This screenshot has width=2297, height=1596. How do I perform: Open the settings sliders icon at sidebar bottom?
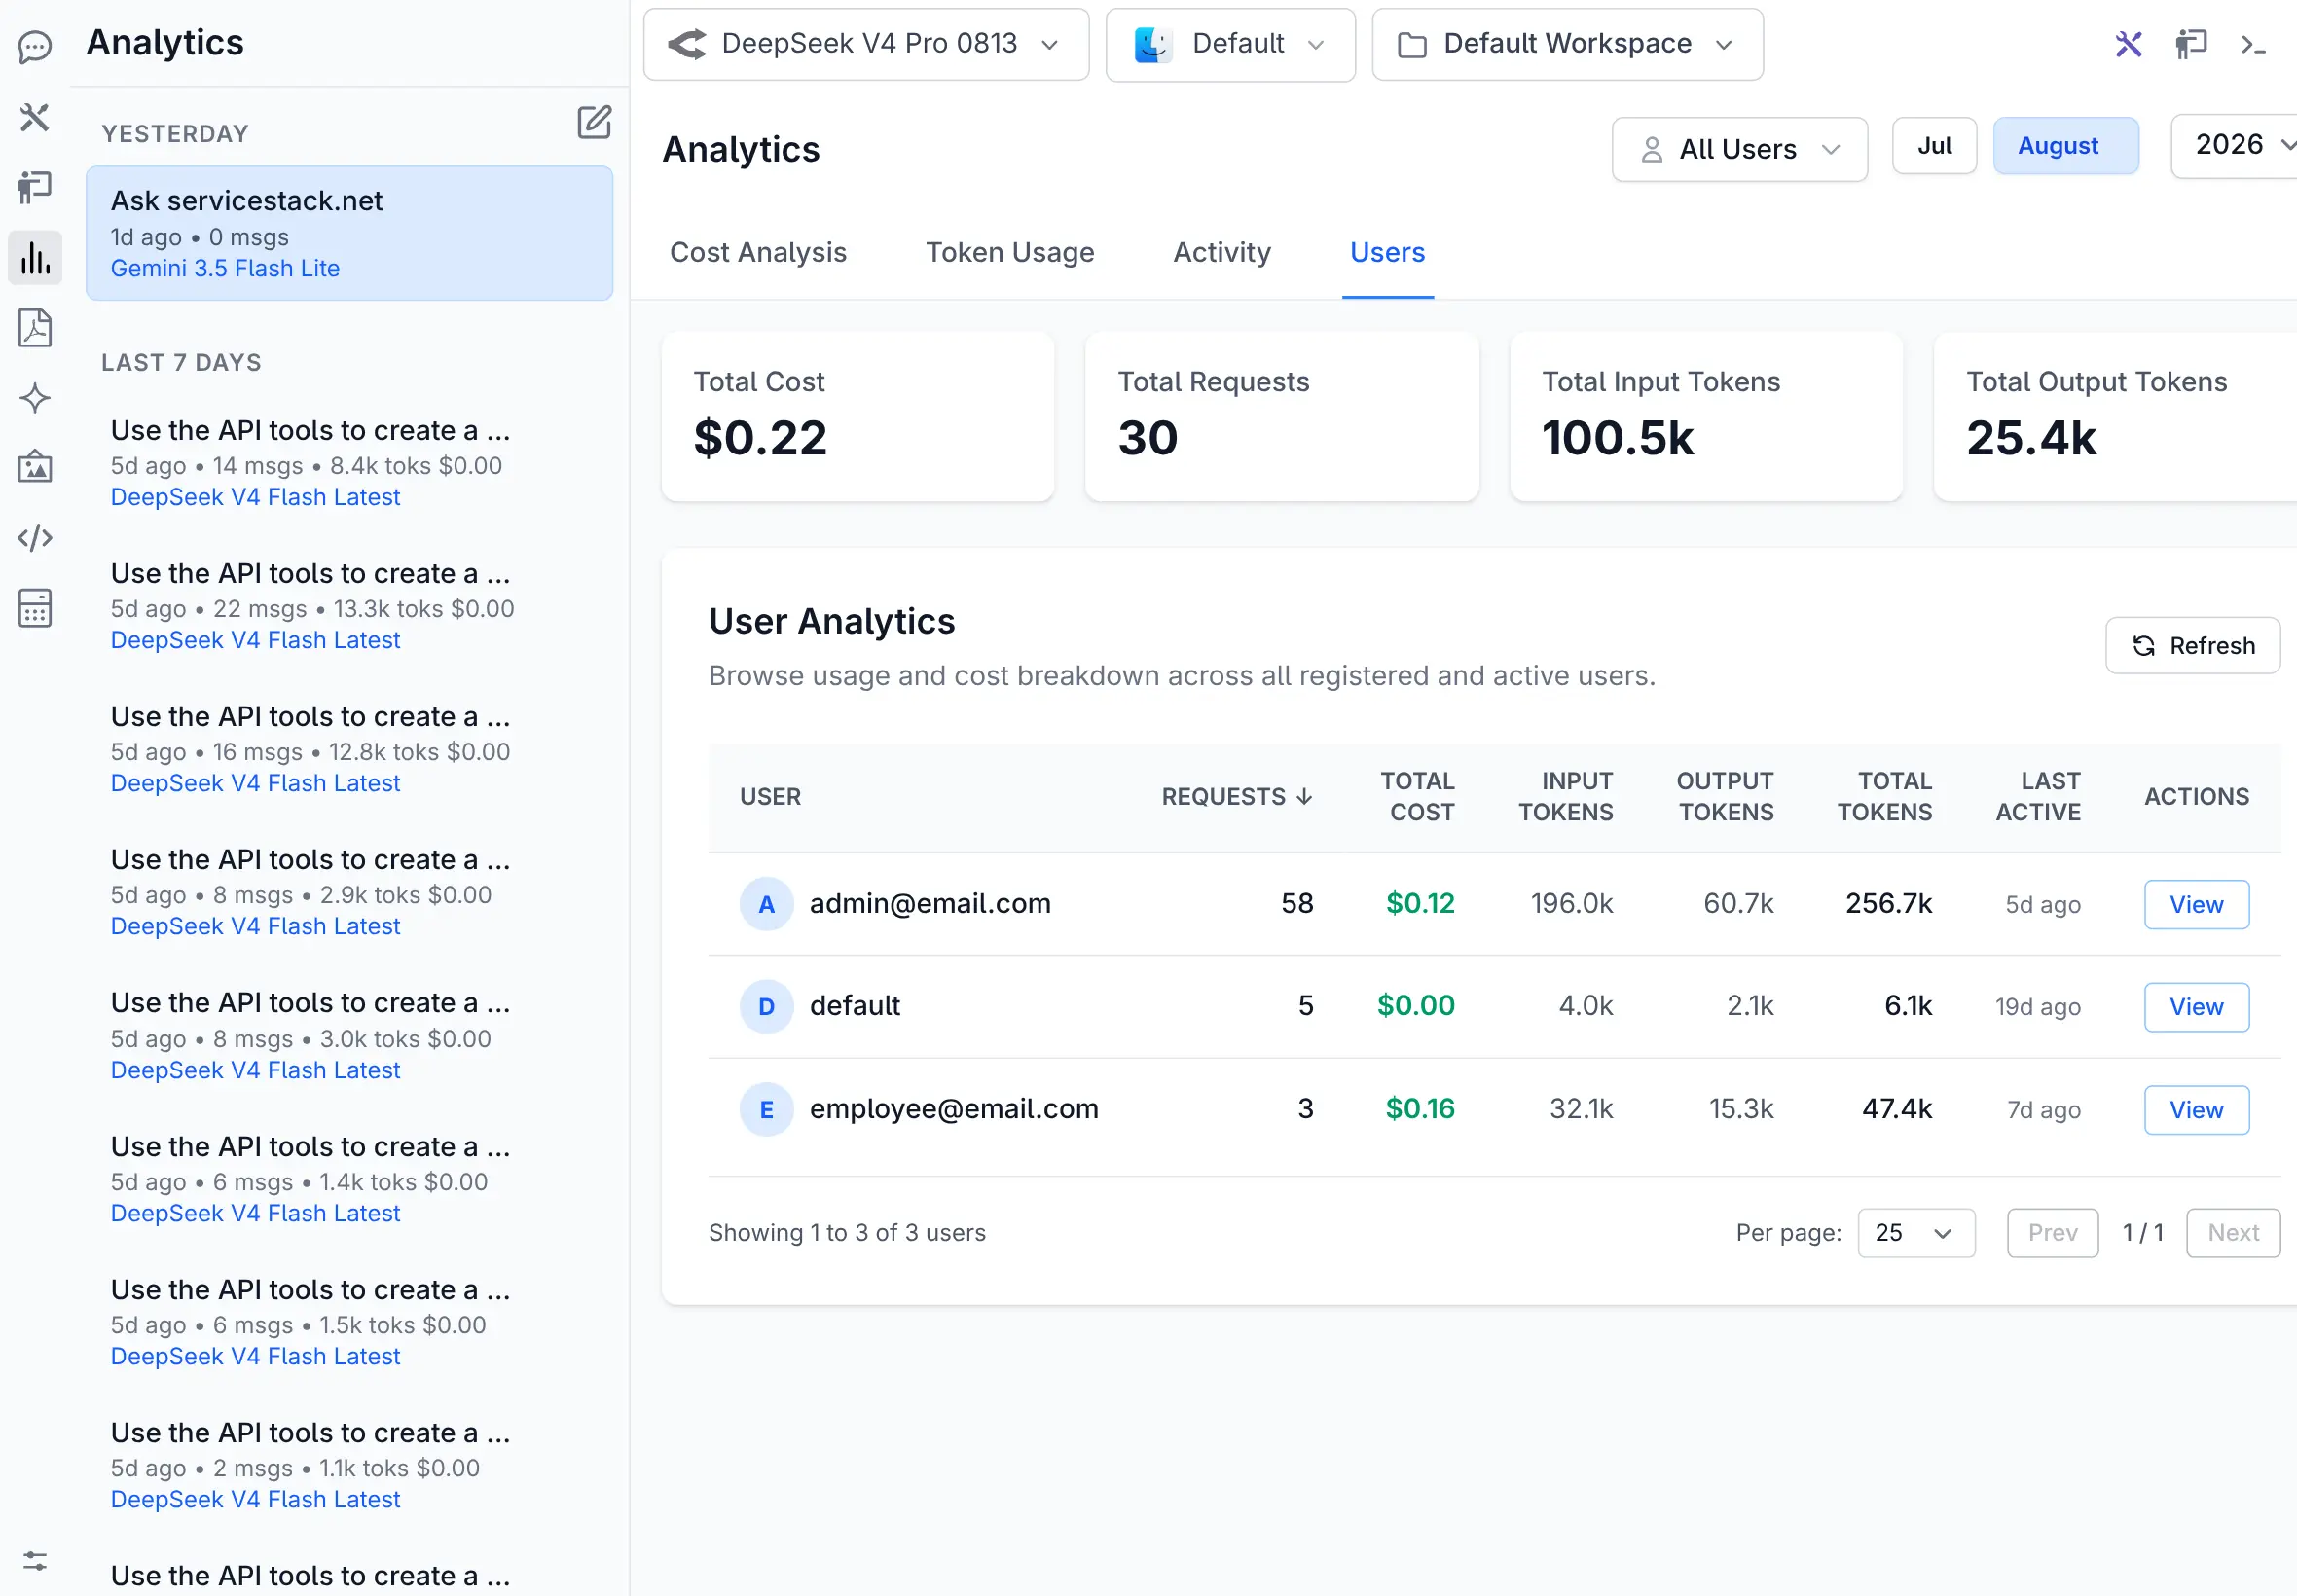coord(35,1561)
